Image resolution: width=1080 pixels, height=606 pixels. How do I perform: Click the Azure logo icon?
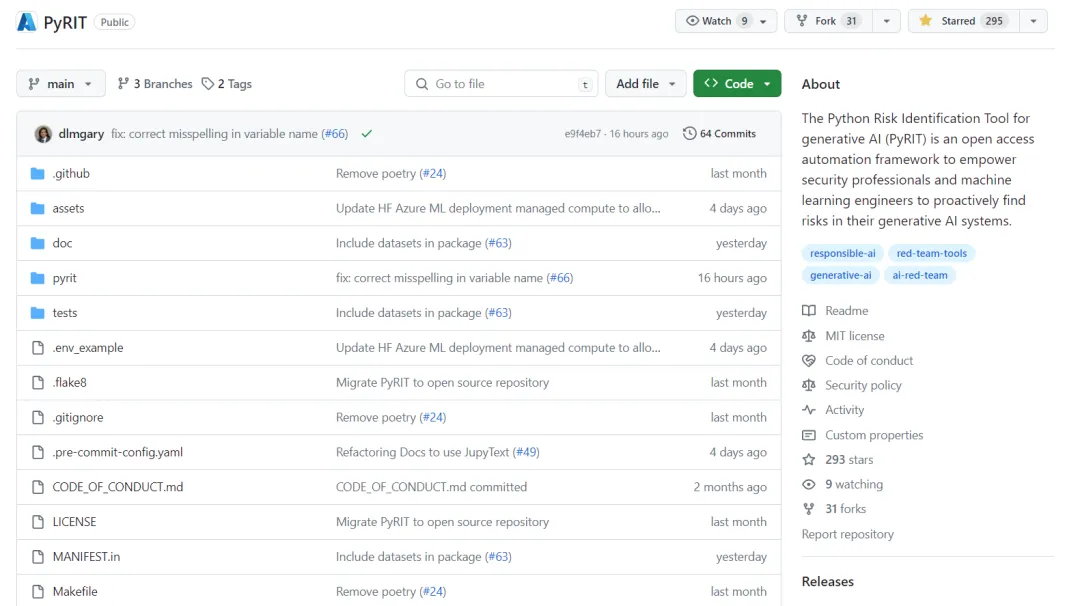point(27,22)
